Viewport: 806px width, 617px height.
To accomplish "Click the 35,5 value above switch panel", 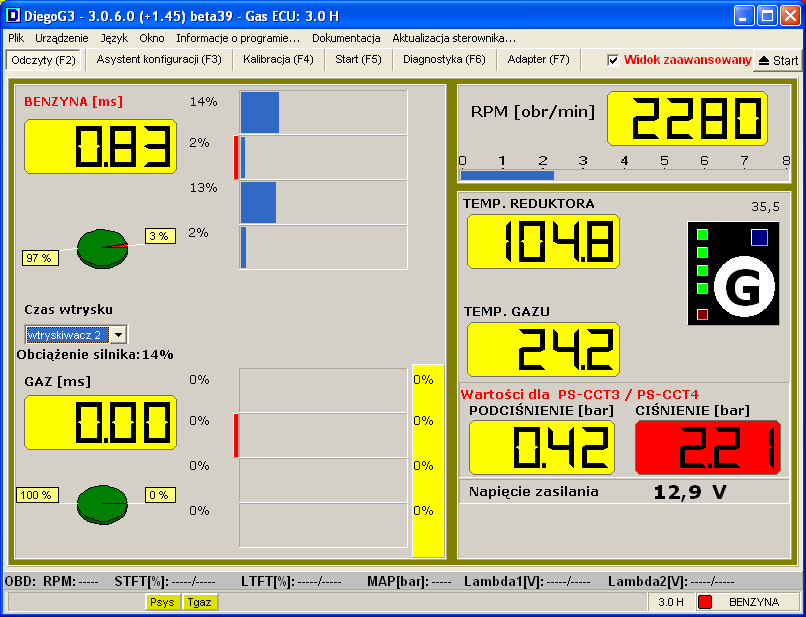I will click(765, 207).
